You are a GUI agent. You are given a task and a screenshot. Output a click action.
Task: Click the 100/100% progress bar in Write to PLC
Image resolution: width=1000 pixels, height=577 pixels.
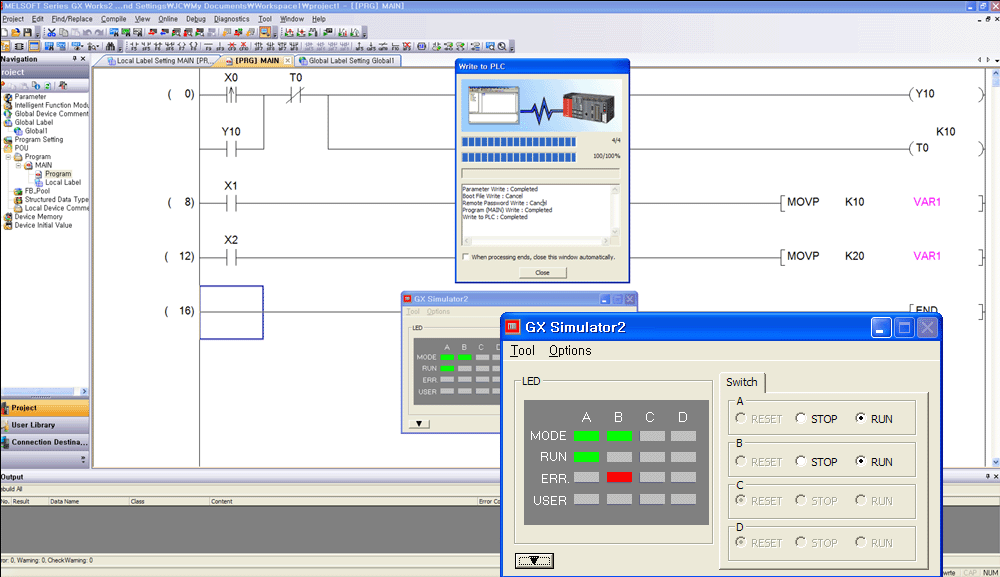tap(518, 157)
